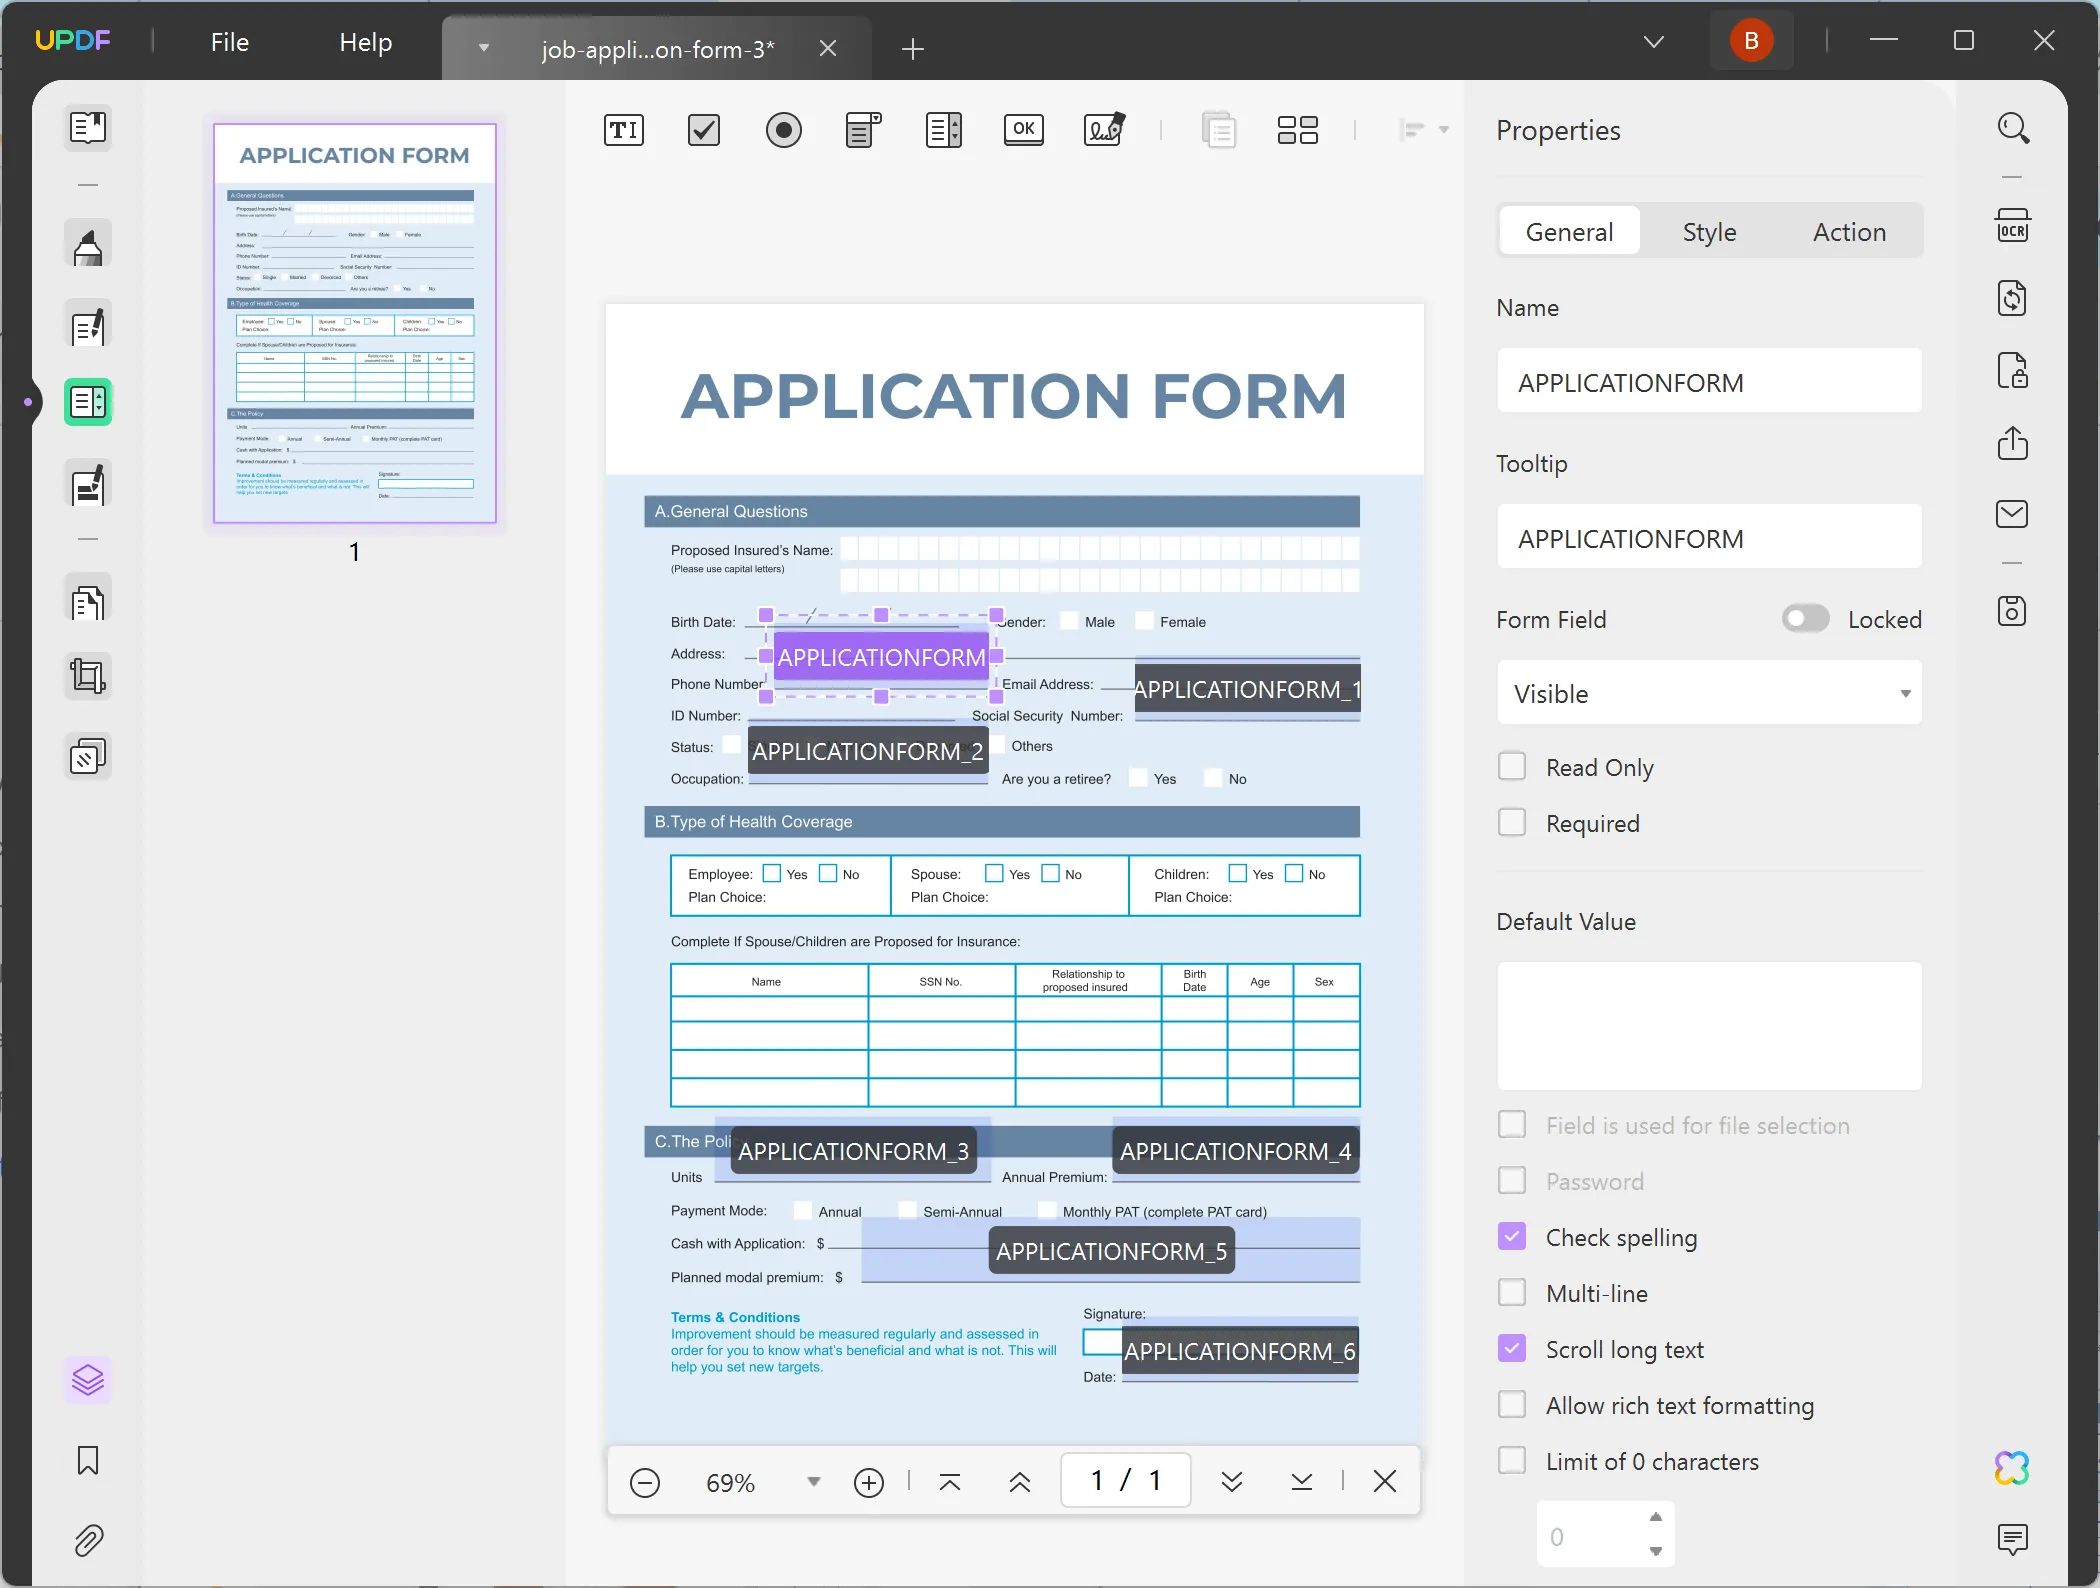2100x1588 pixels.
Task: Click the radio button form tool icon
Action: (x=781, y=130)
